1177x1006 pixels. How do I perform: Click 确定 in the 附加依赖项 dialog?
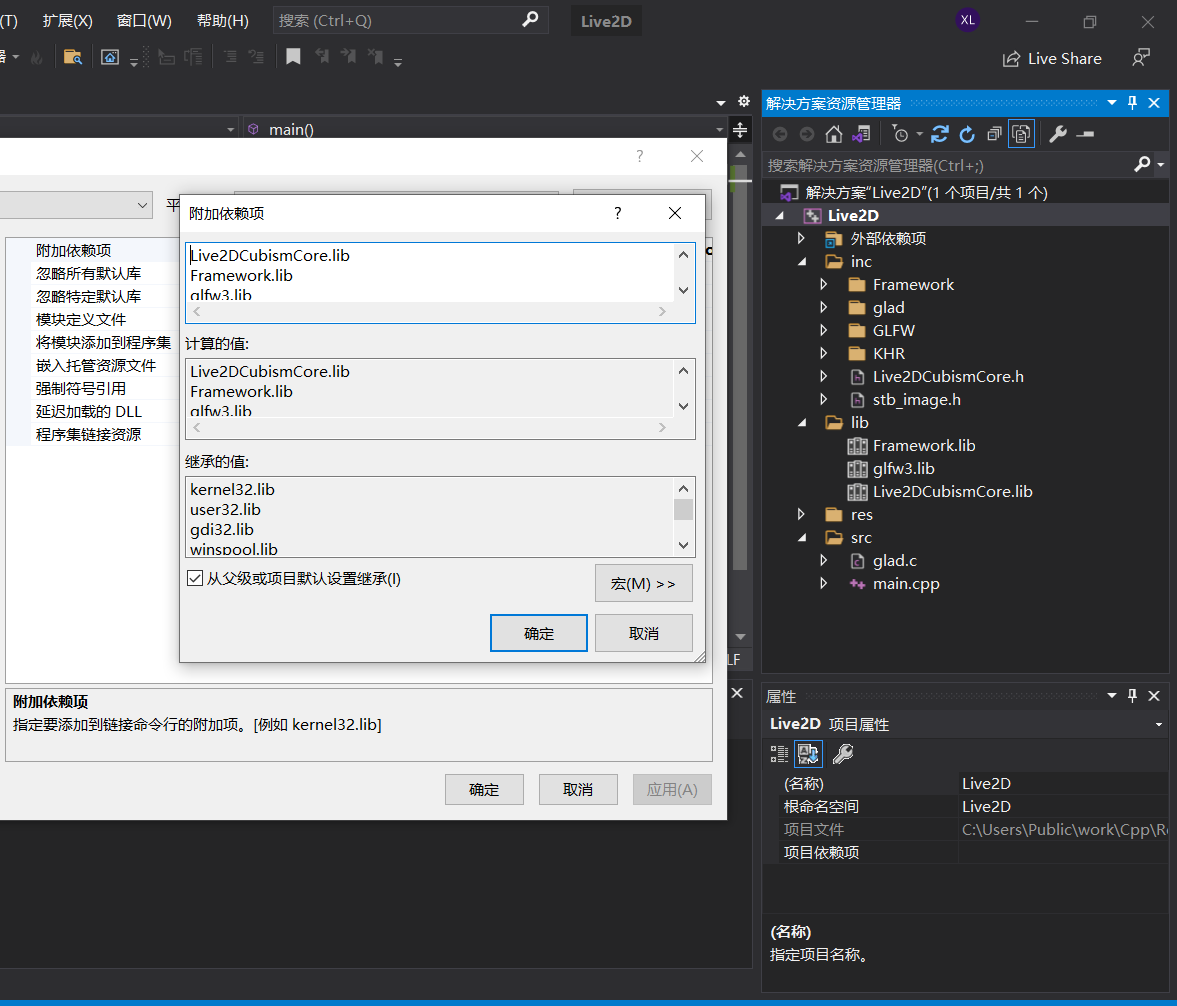tap(538, 633)
